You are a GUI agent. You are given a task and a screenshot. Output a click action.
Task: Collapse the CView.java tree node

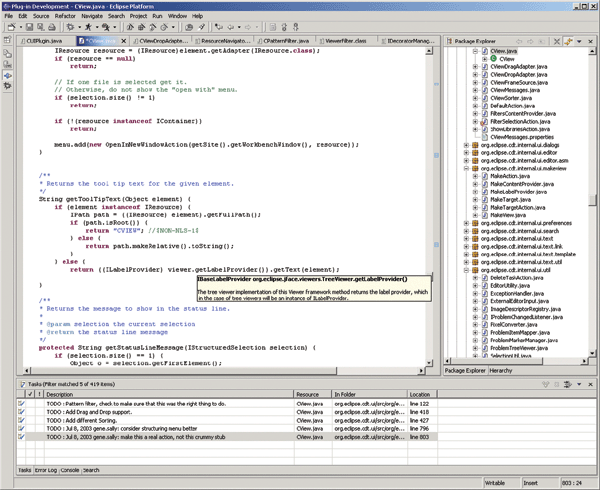pyautogui.click(x=475, y=51)
